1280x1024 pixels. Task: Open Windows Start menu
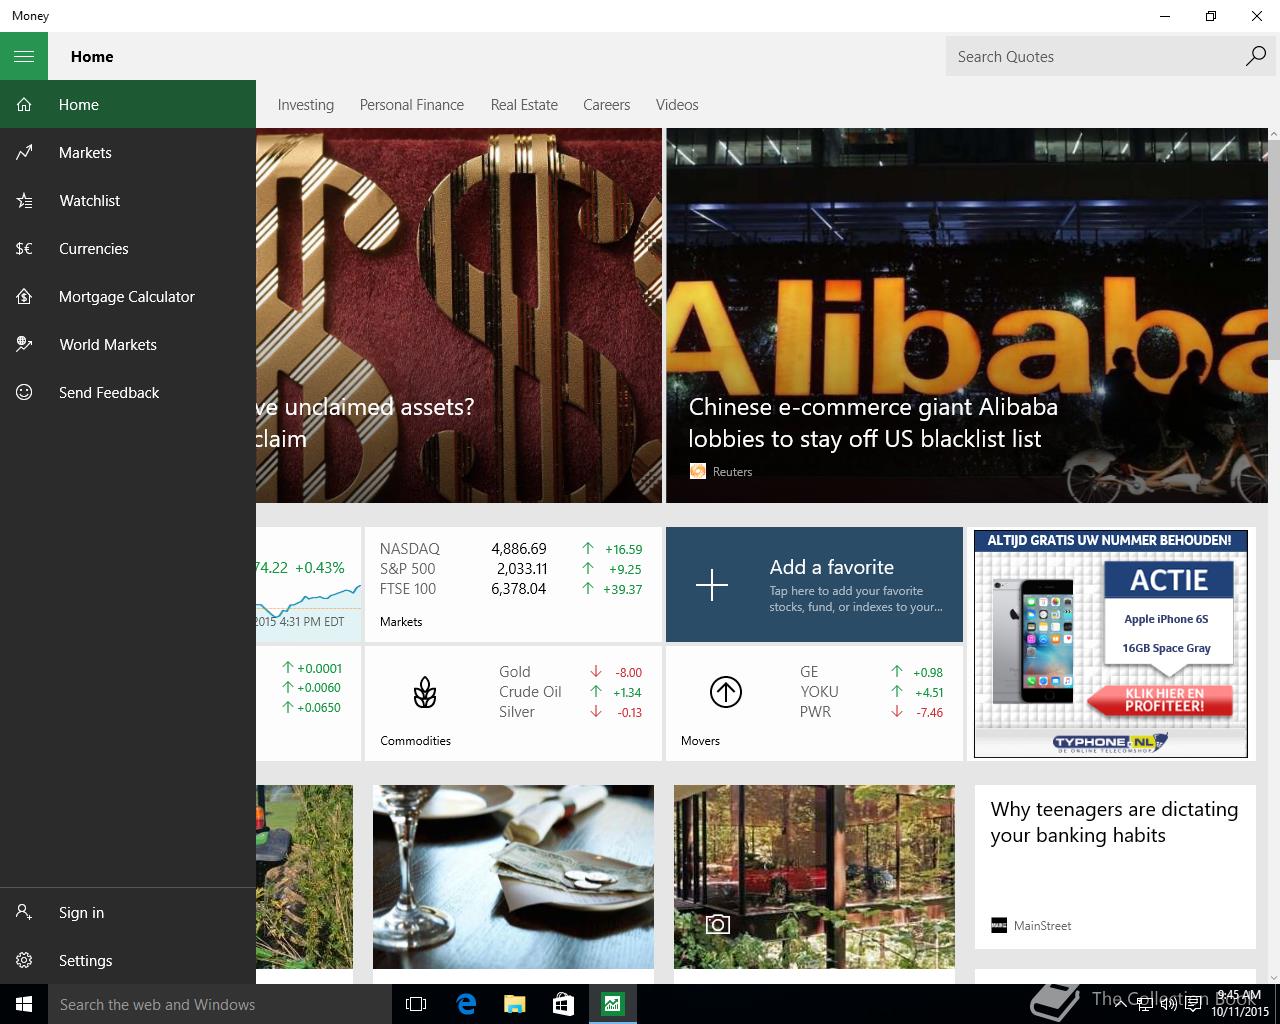click(x=24, y=1004)
